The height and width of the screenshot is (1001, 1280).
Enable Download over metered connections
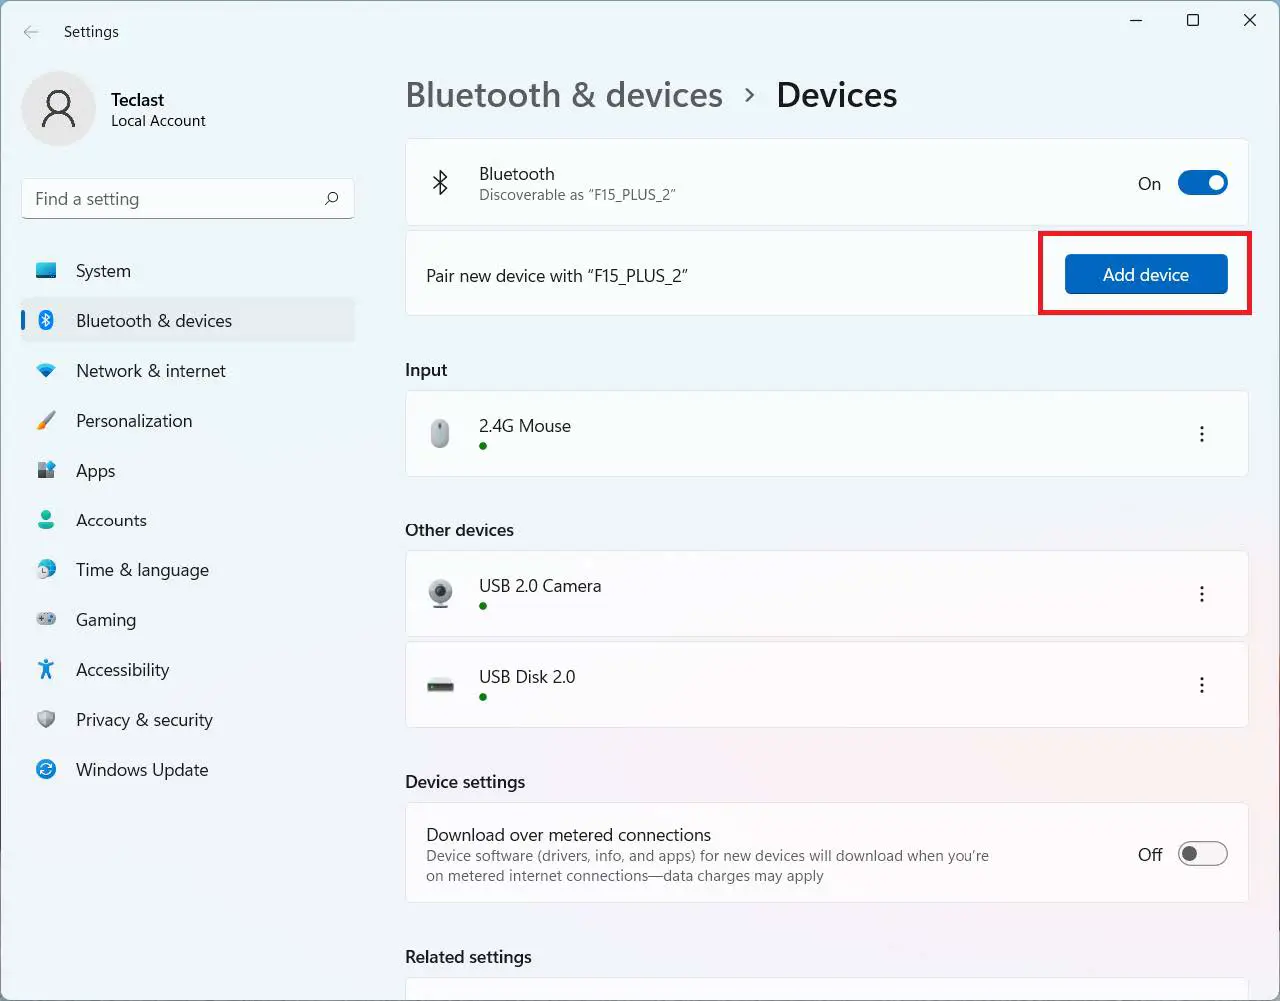click(1202, 853)
